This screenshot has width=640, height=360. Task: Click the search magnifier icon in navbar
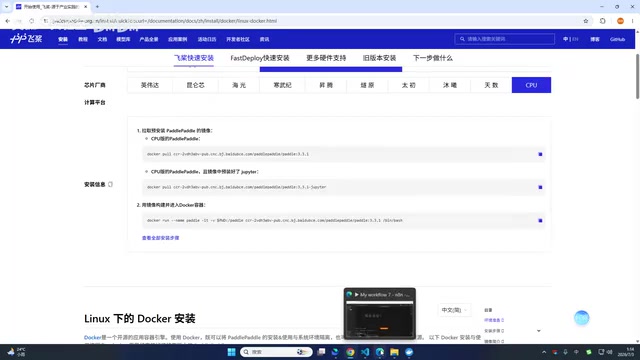pyautogui.click(x=462, y=39)
